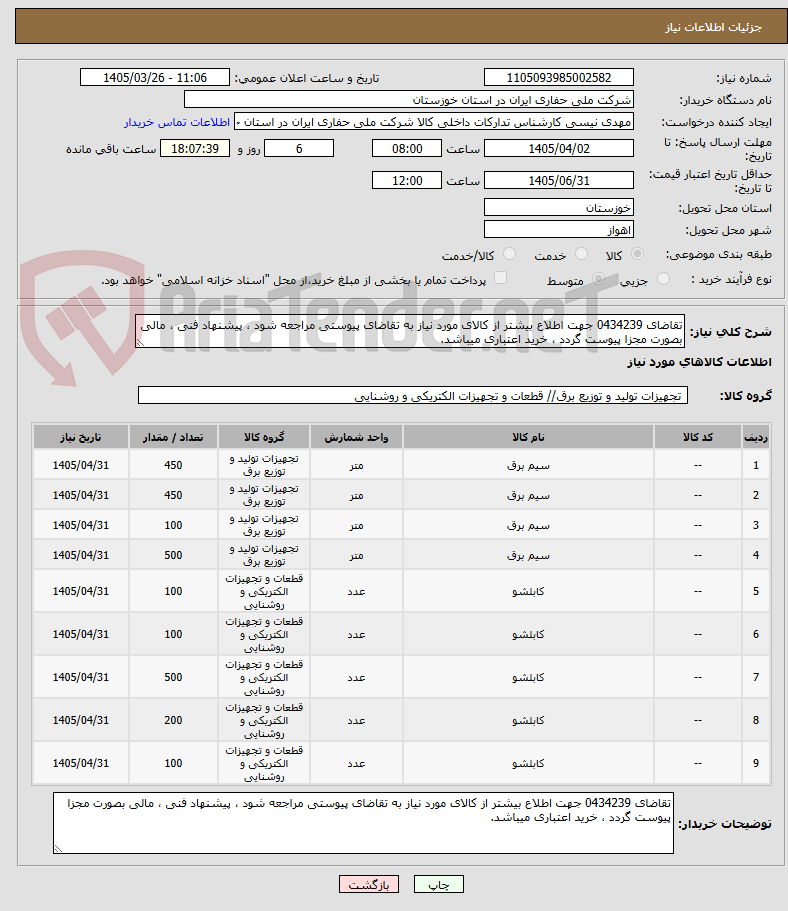788x911 pixels.
Task: Click the تعداد / مقدار column header
Action: (x=173, y=437)
